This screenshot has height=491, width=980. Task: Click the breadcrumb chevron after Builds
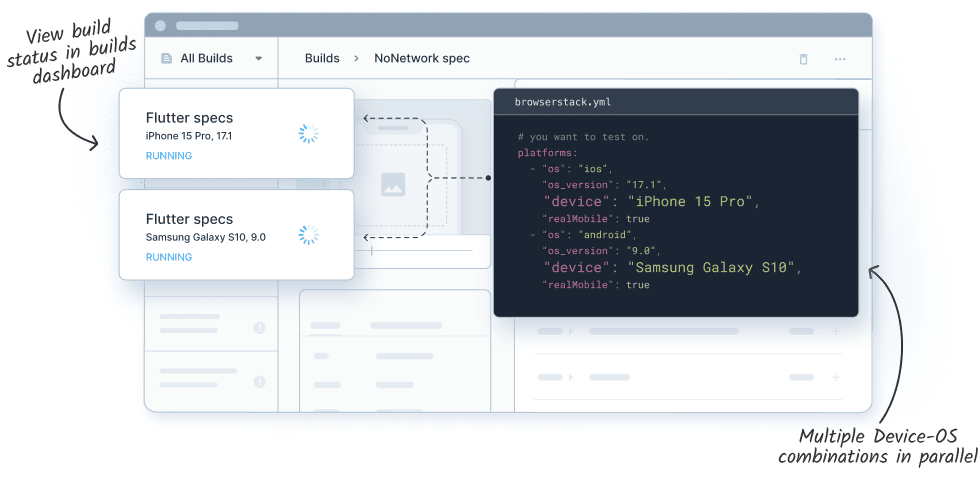click(x=356, y=58)
